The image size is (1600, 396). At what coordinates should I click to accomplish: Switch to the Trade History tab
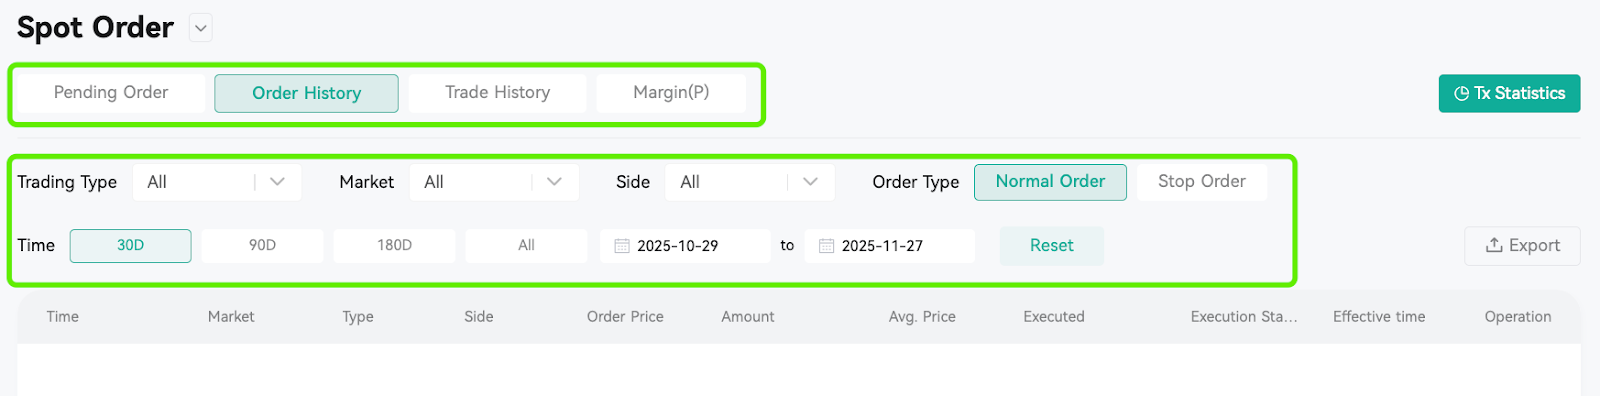click(x=498, y=93)
